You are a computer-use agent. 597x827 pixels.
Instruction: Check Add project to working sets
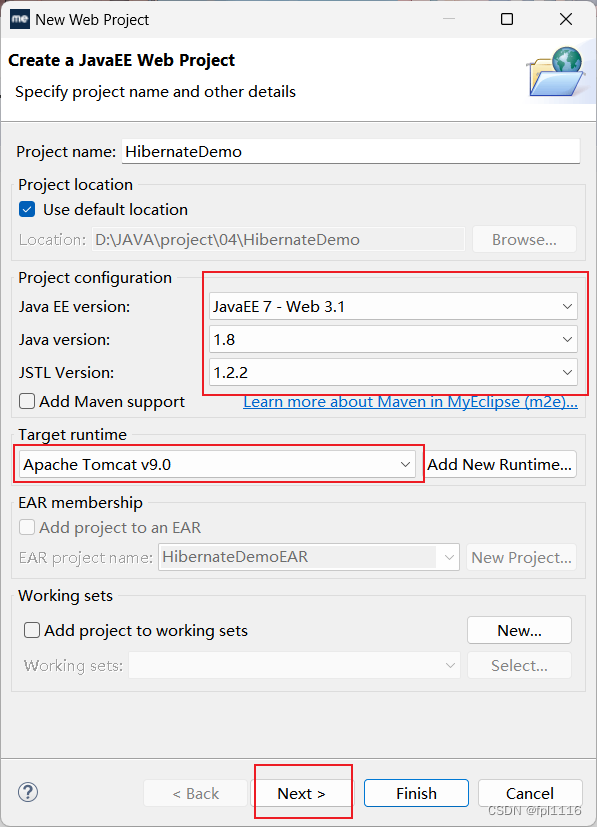(32, 630)
